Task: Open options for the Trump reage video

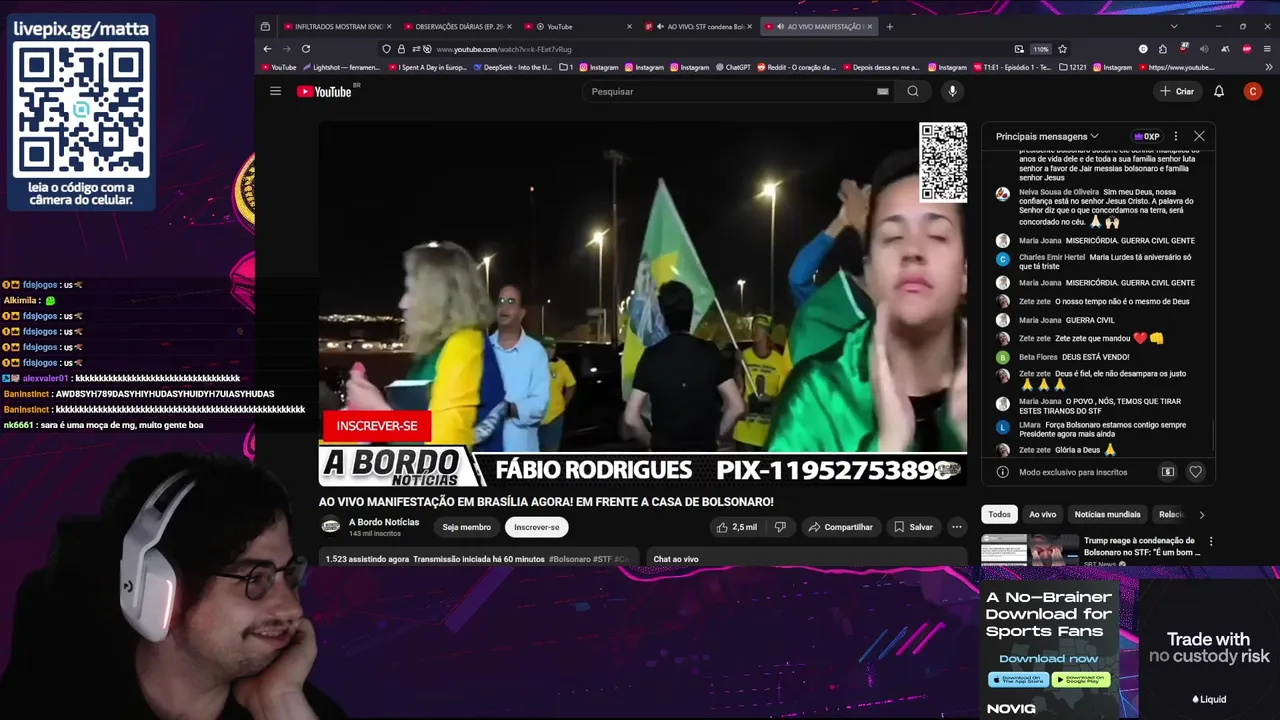Action: [x=1211, y=541]
